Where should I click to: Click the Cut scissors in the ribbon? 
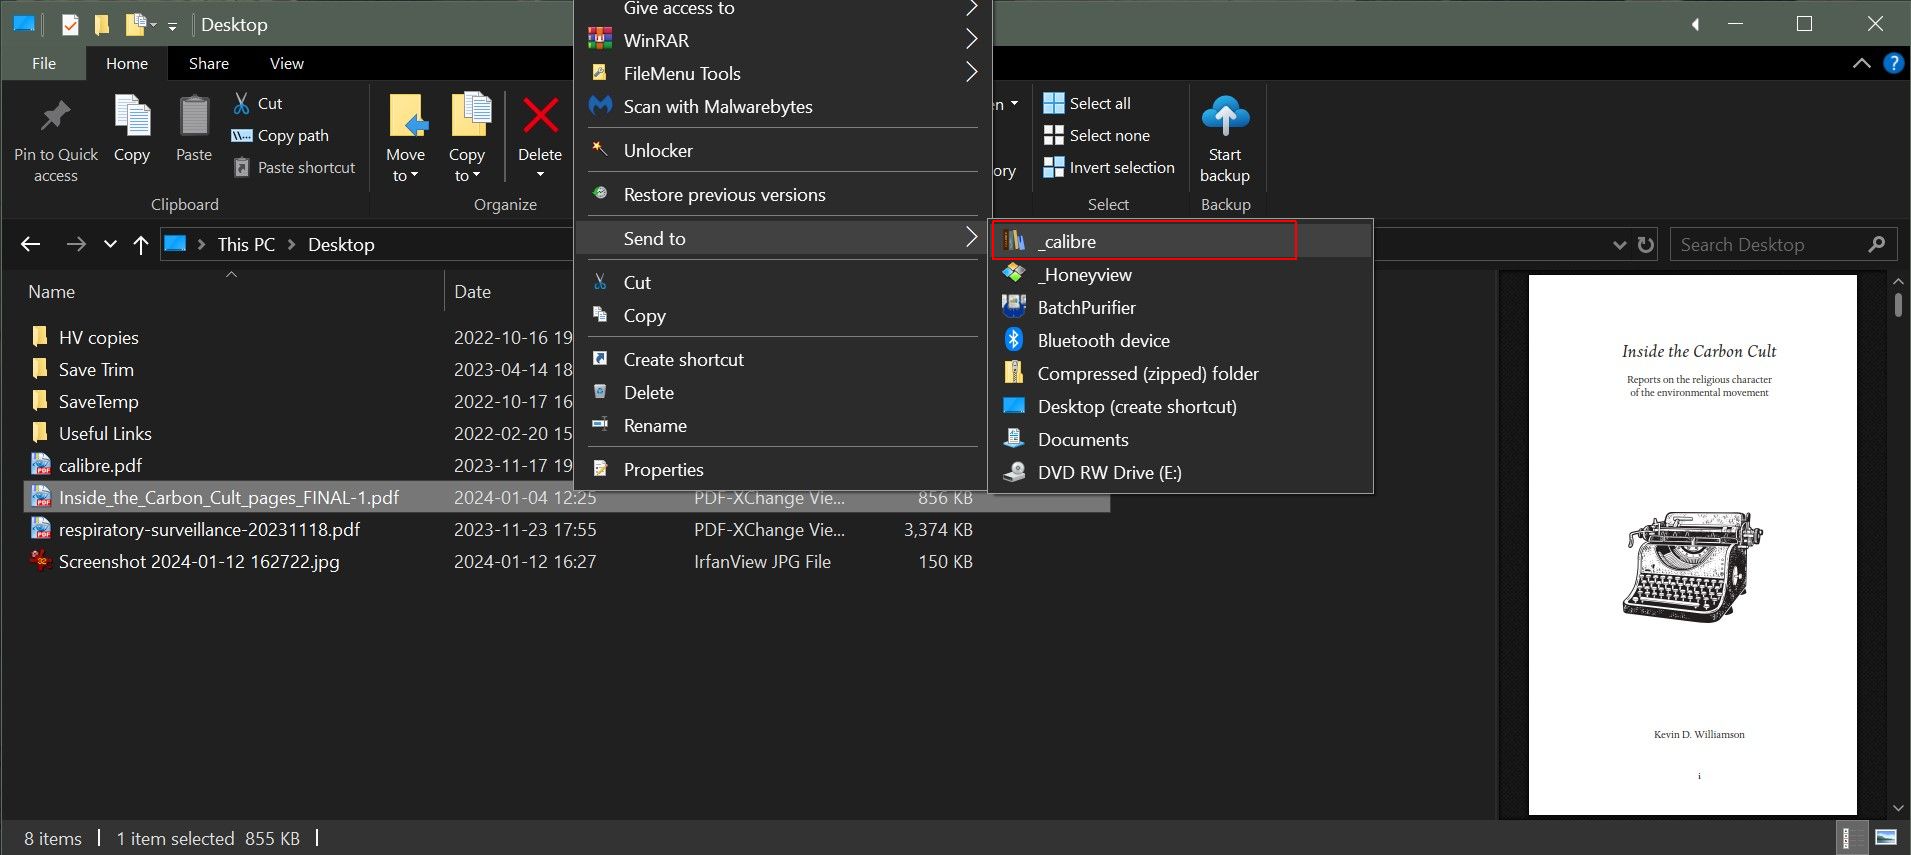(241, 103)
